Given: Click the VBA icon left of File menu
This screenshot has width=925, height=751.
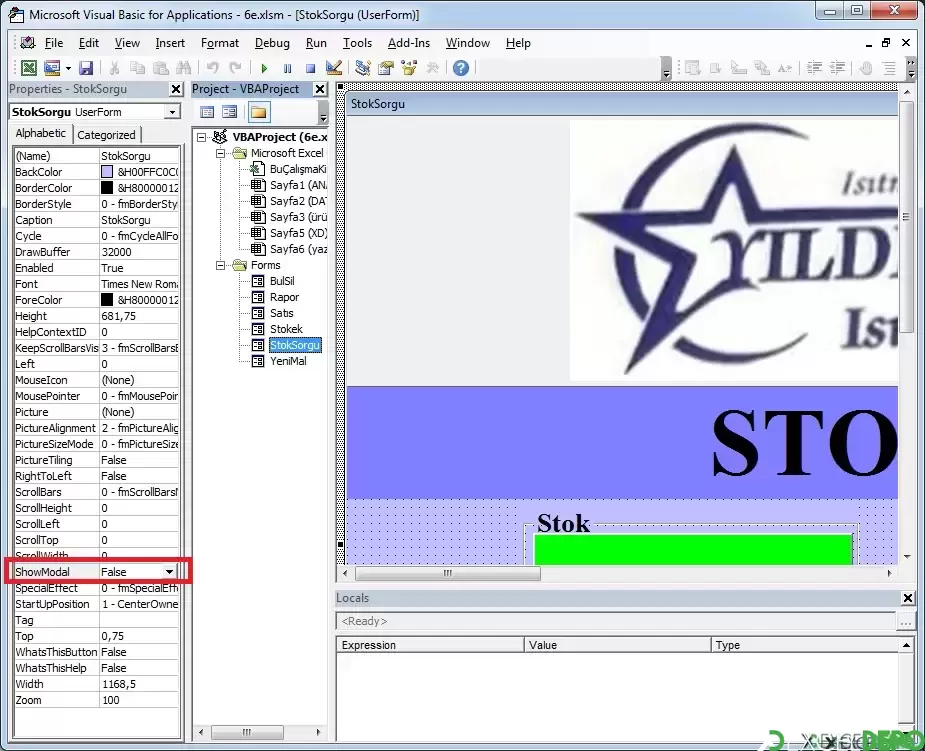Looking at the screenshot, I should pos(28,42).
